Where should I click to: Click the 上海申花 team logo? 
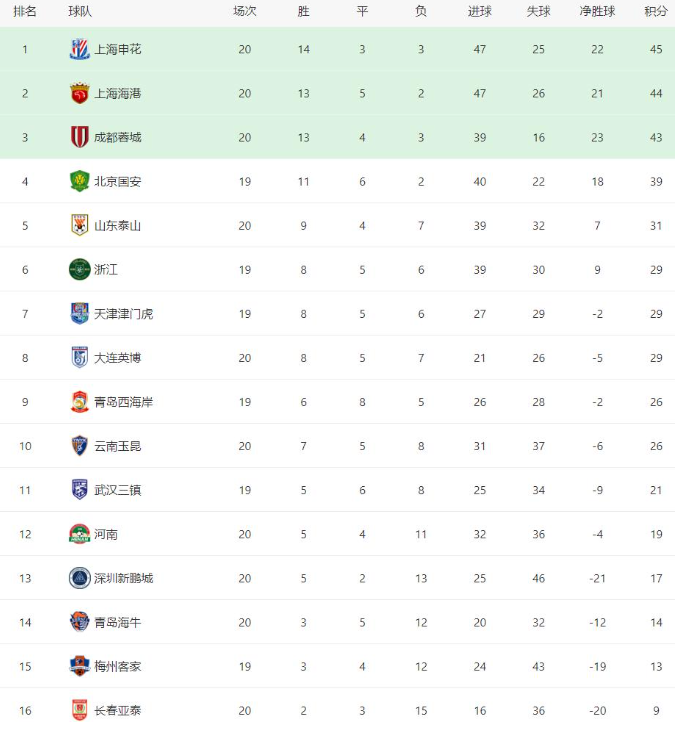pyautogui.click(x=80, y=49)
